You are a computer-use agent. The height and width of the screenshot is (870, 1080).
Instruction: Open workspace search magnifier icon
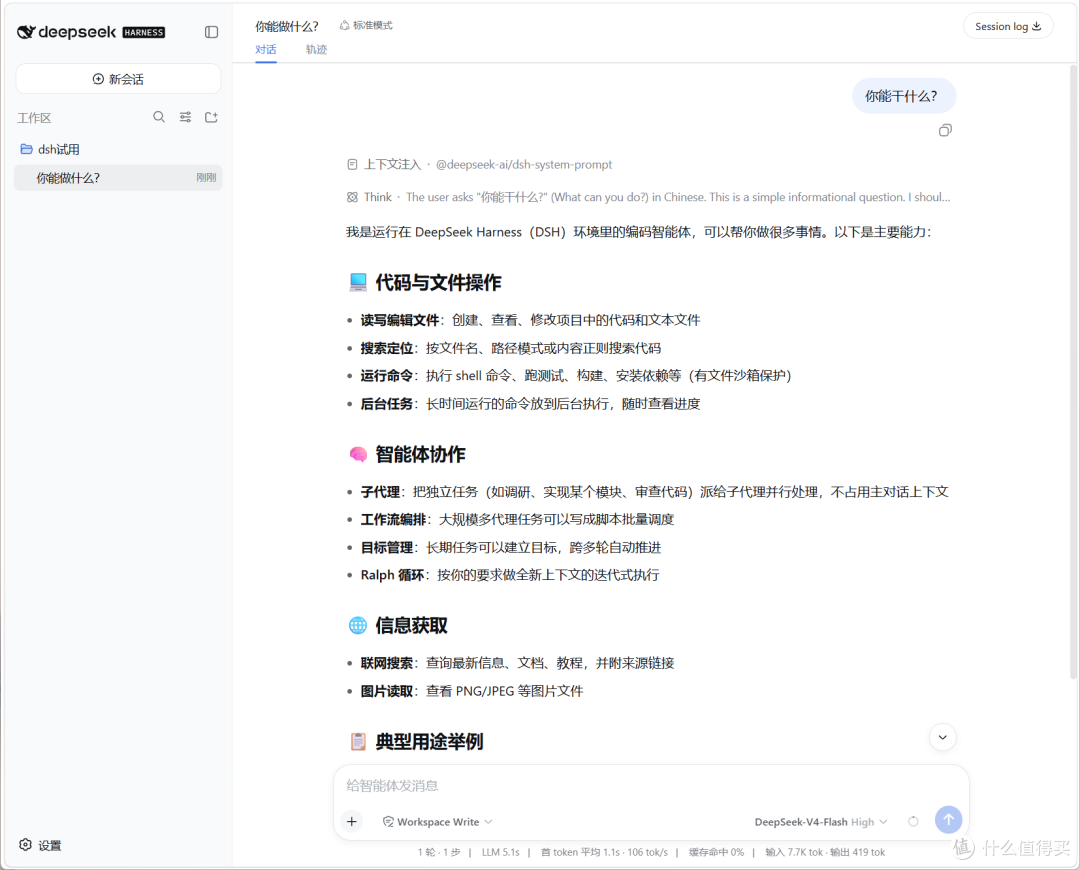(158, 117)
